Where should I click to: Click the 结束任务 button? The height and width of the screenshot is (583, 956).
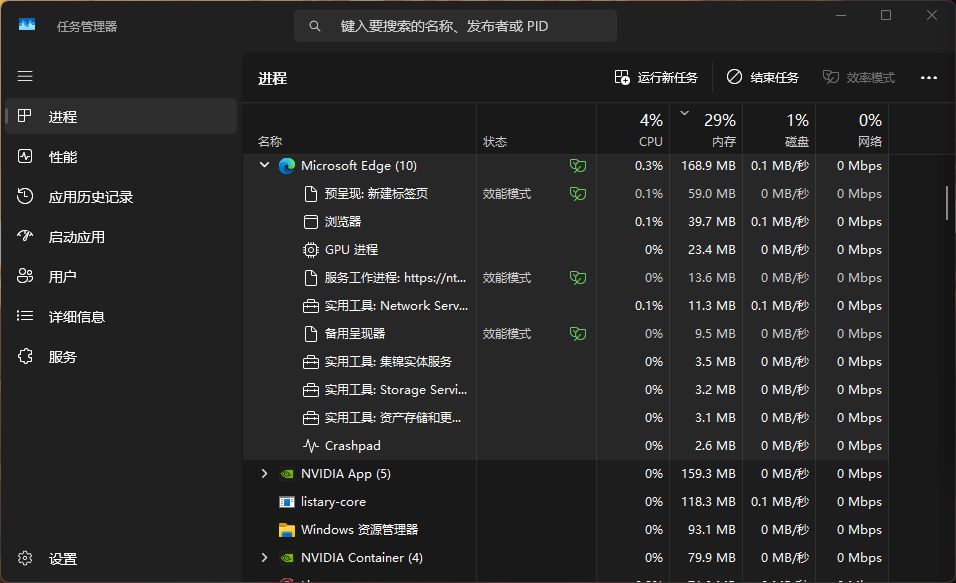click(762, 77)
